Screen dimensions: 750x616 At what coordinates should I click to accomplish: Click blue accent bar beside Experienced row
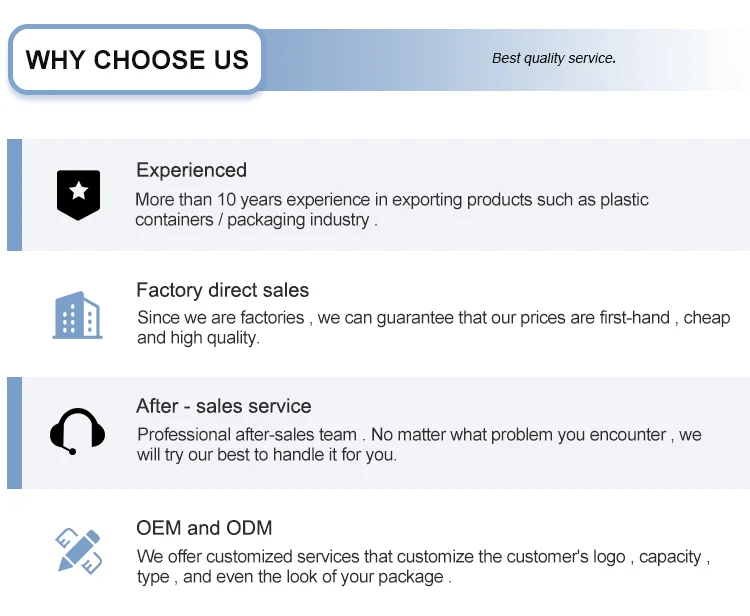pyautogui.click(x=14, y=194)
